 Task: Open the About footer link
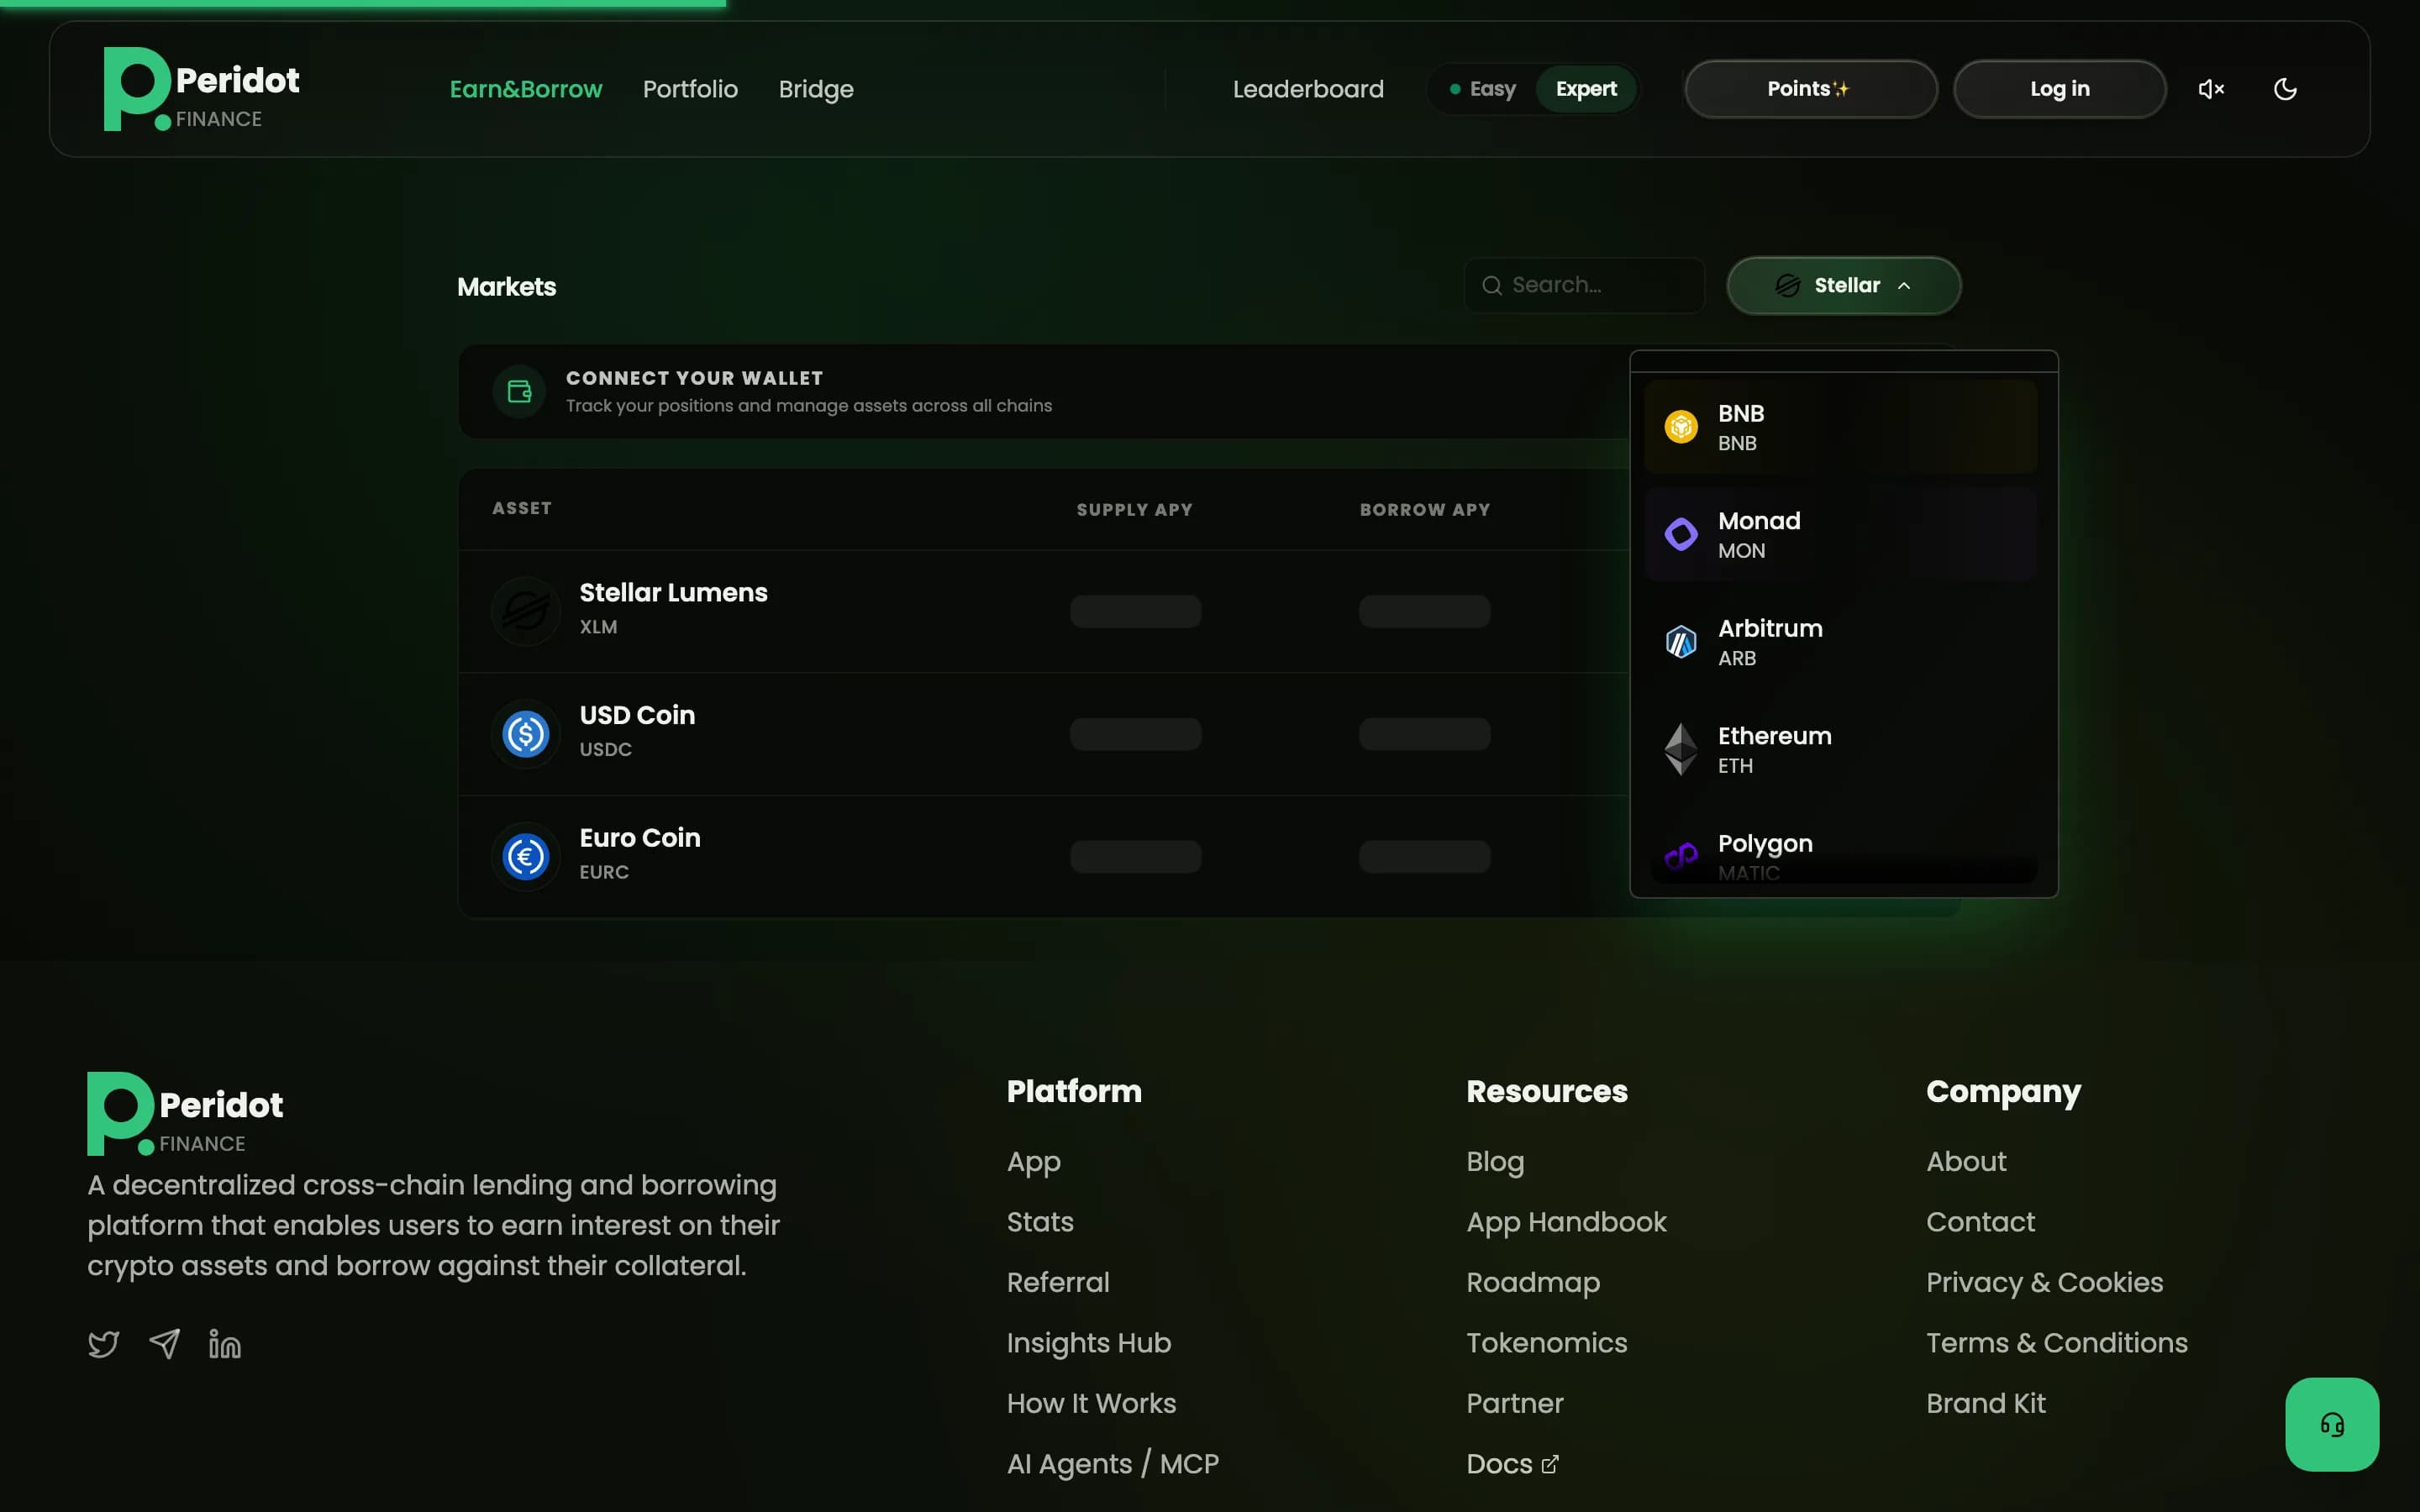coord(1966,1162)
